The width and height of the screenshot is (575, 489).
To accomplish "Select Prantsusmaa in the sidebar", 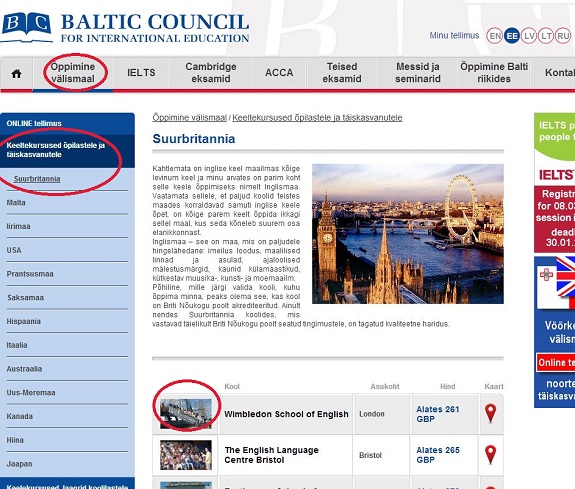I will point(30,274).
